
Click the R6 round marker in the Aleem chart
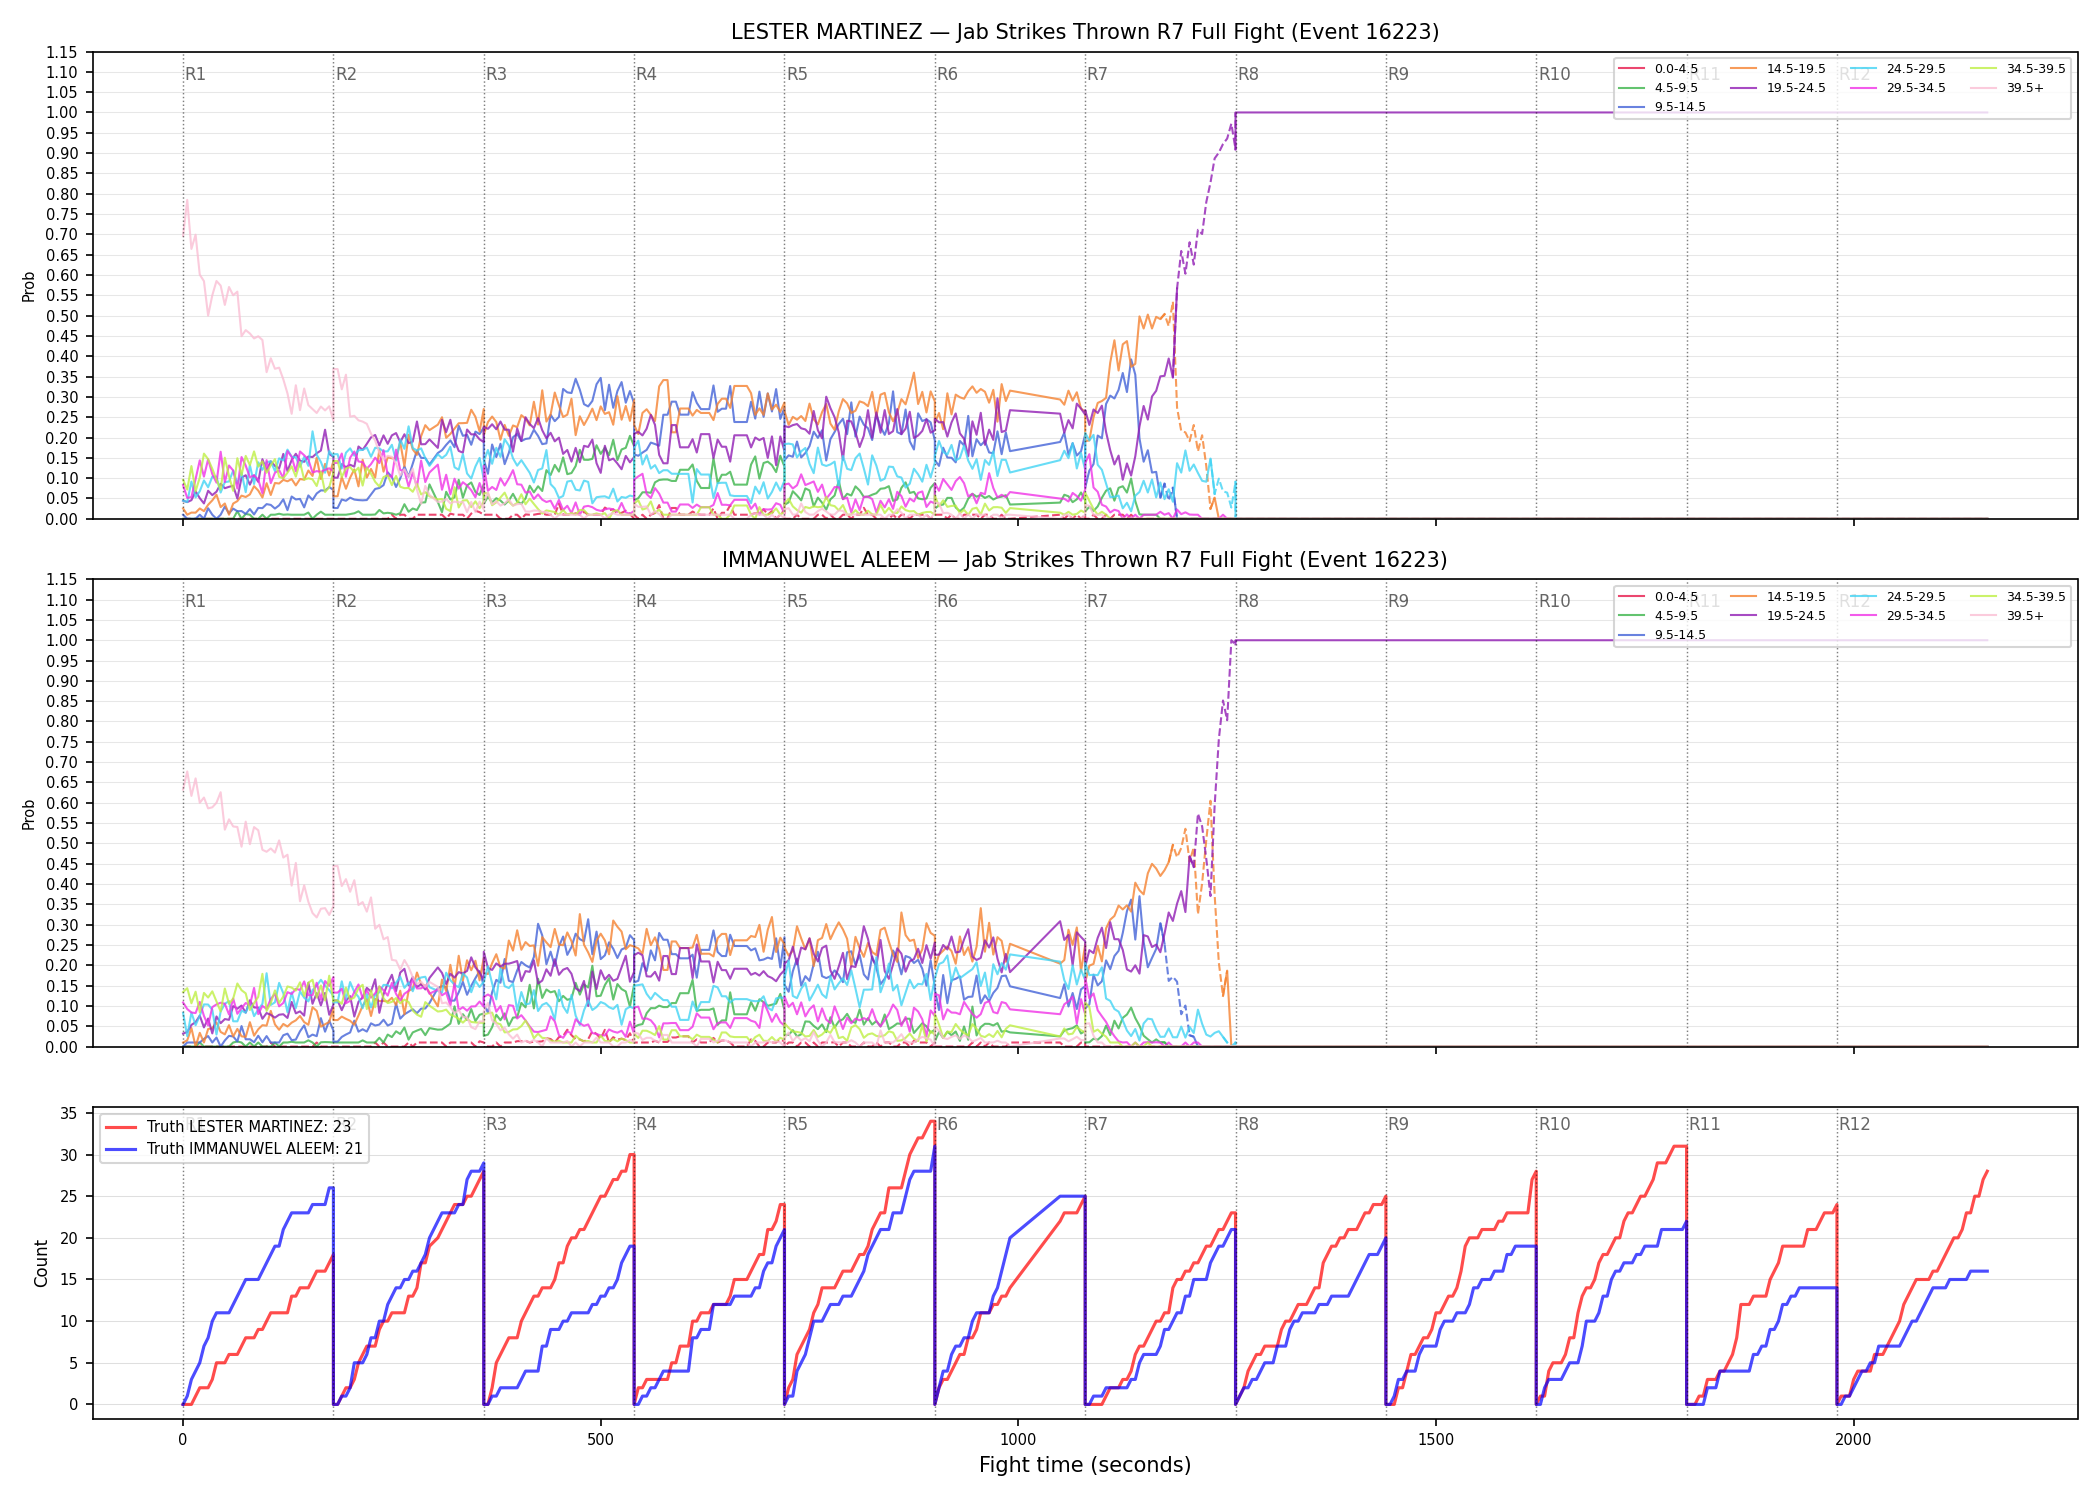(947, 601)
